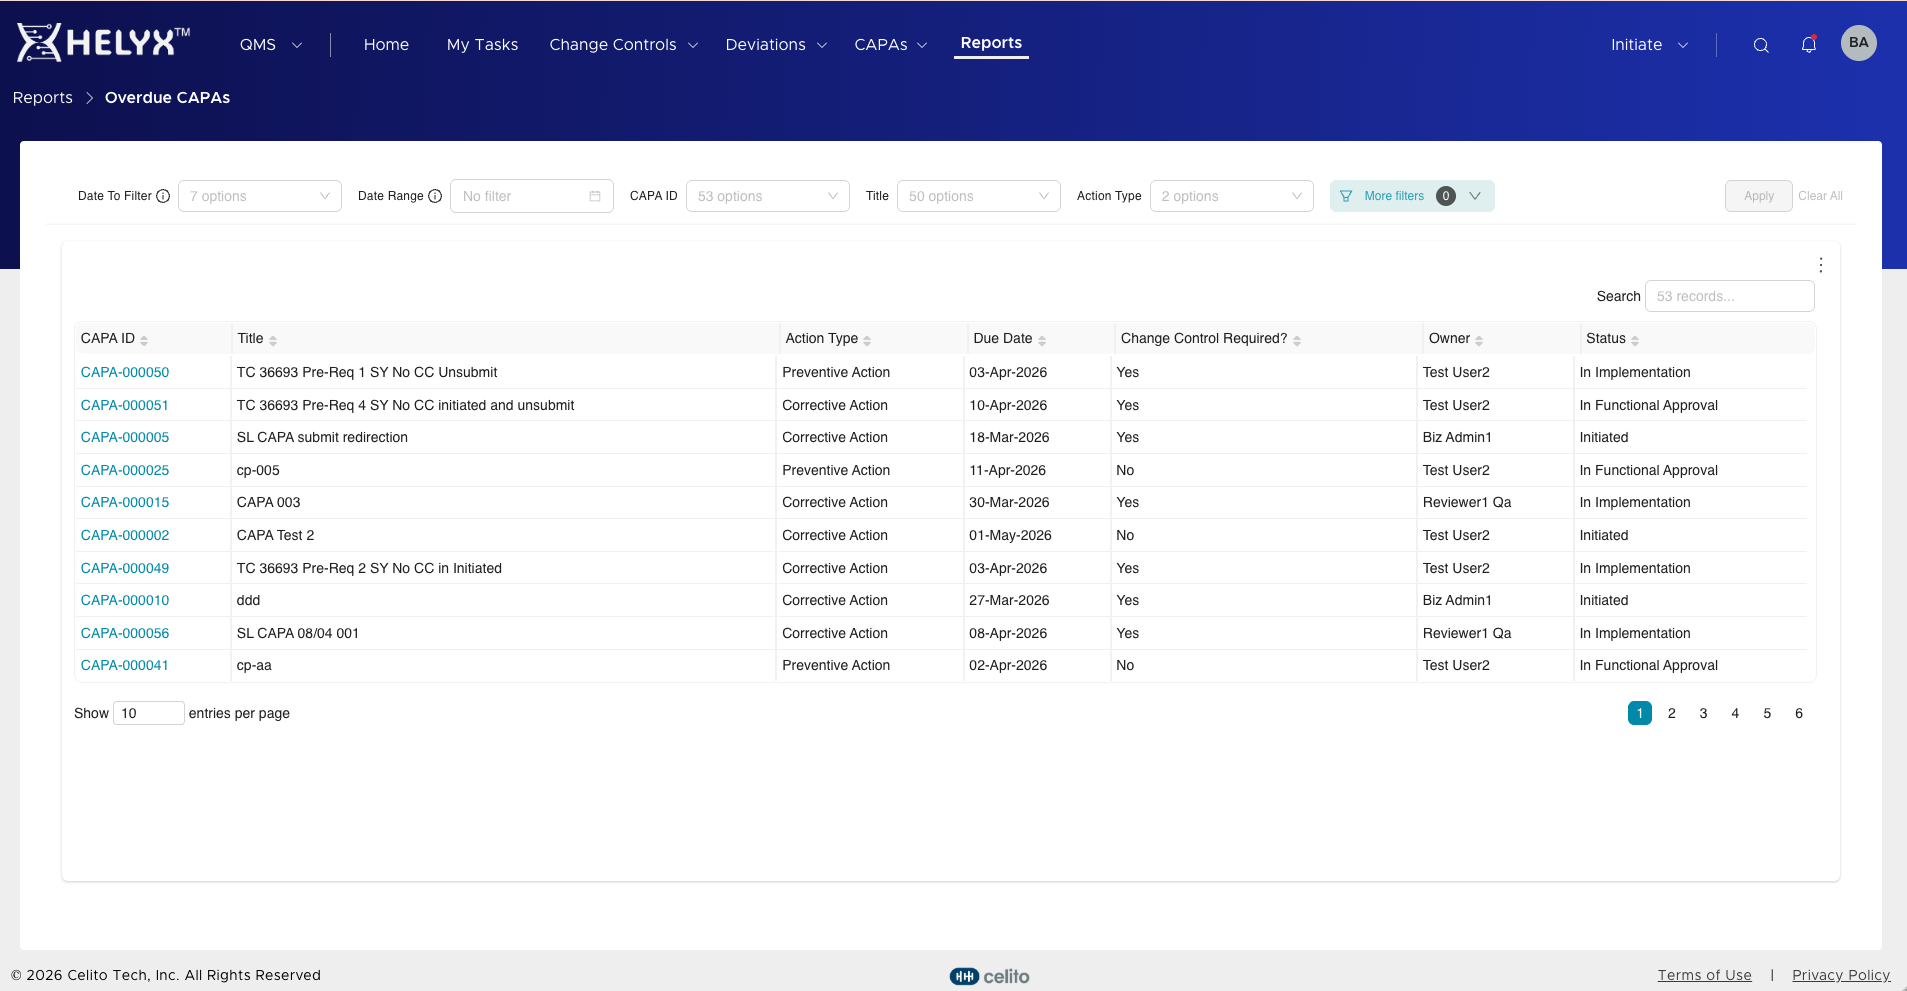Open CAPA-000049 record link
1907x991 pixels.
pos(125,568)
